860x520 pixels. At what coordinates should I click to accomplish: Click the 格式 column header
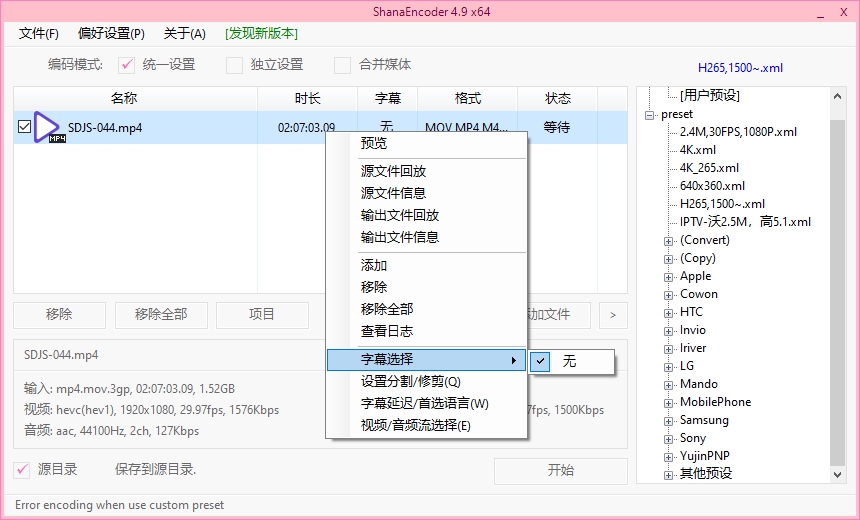pos(468,99)
